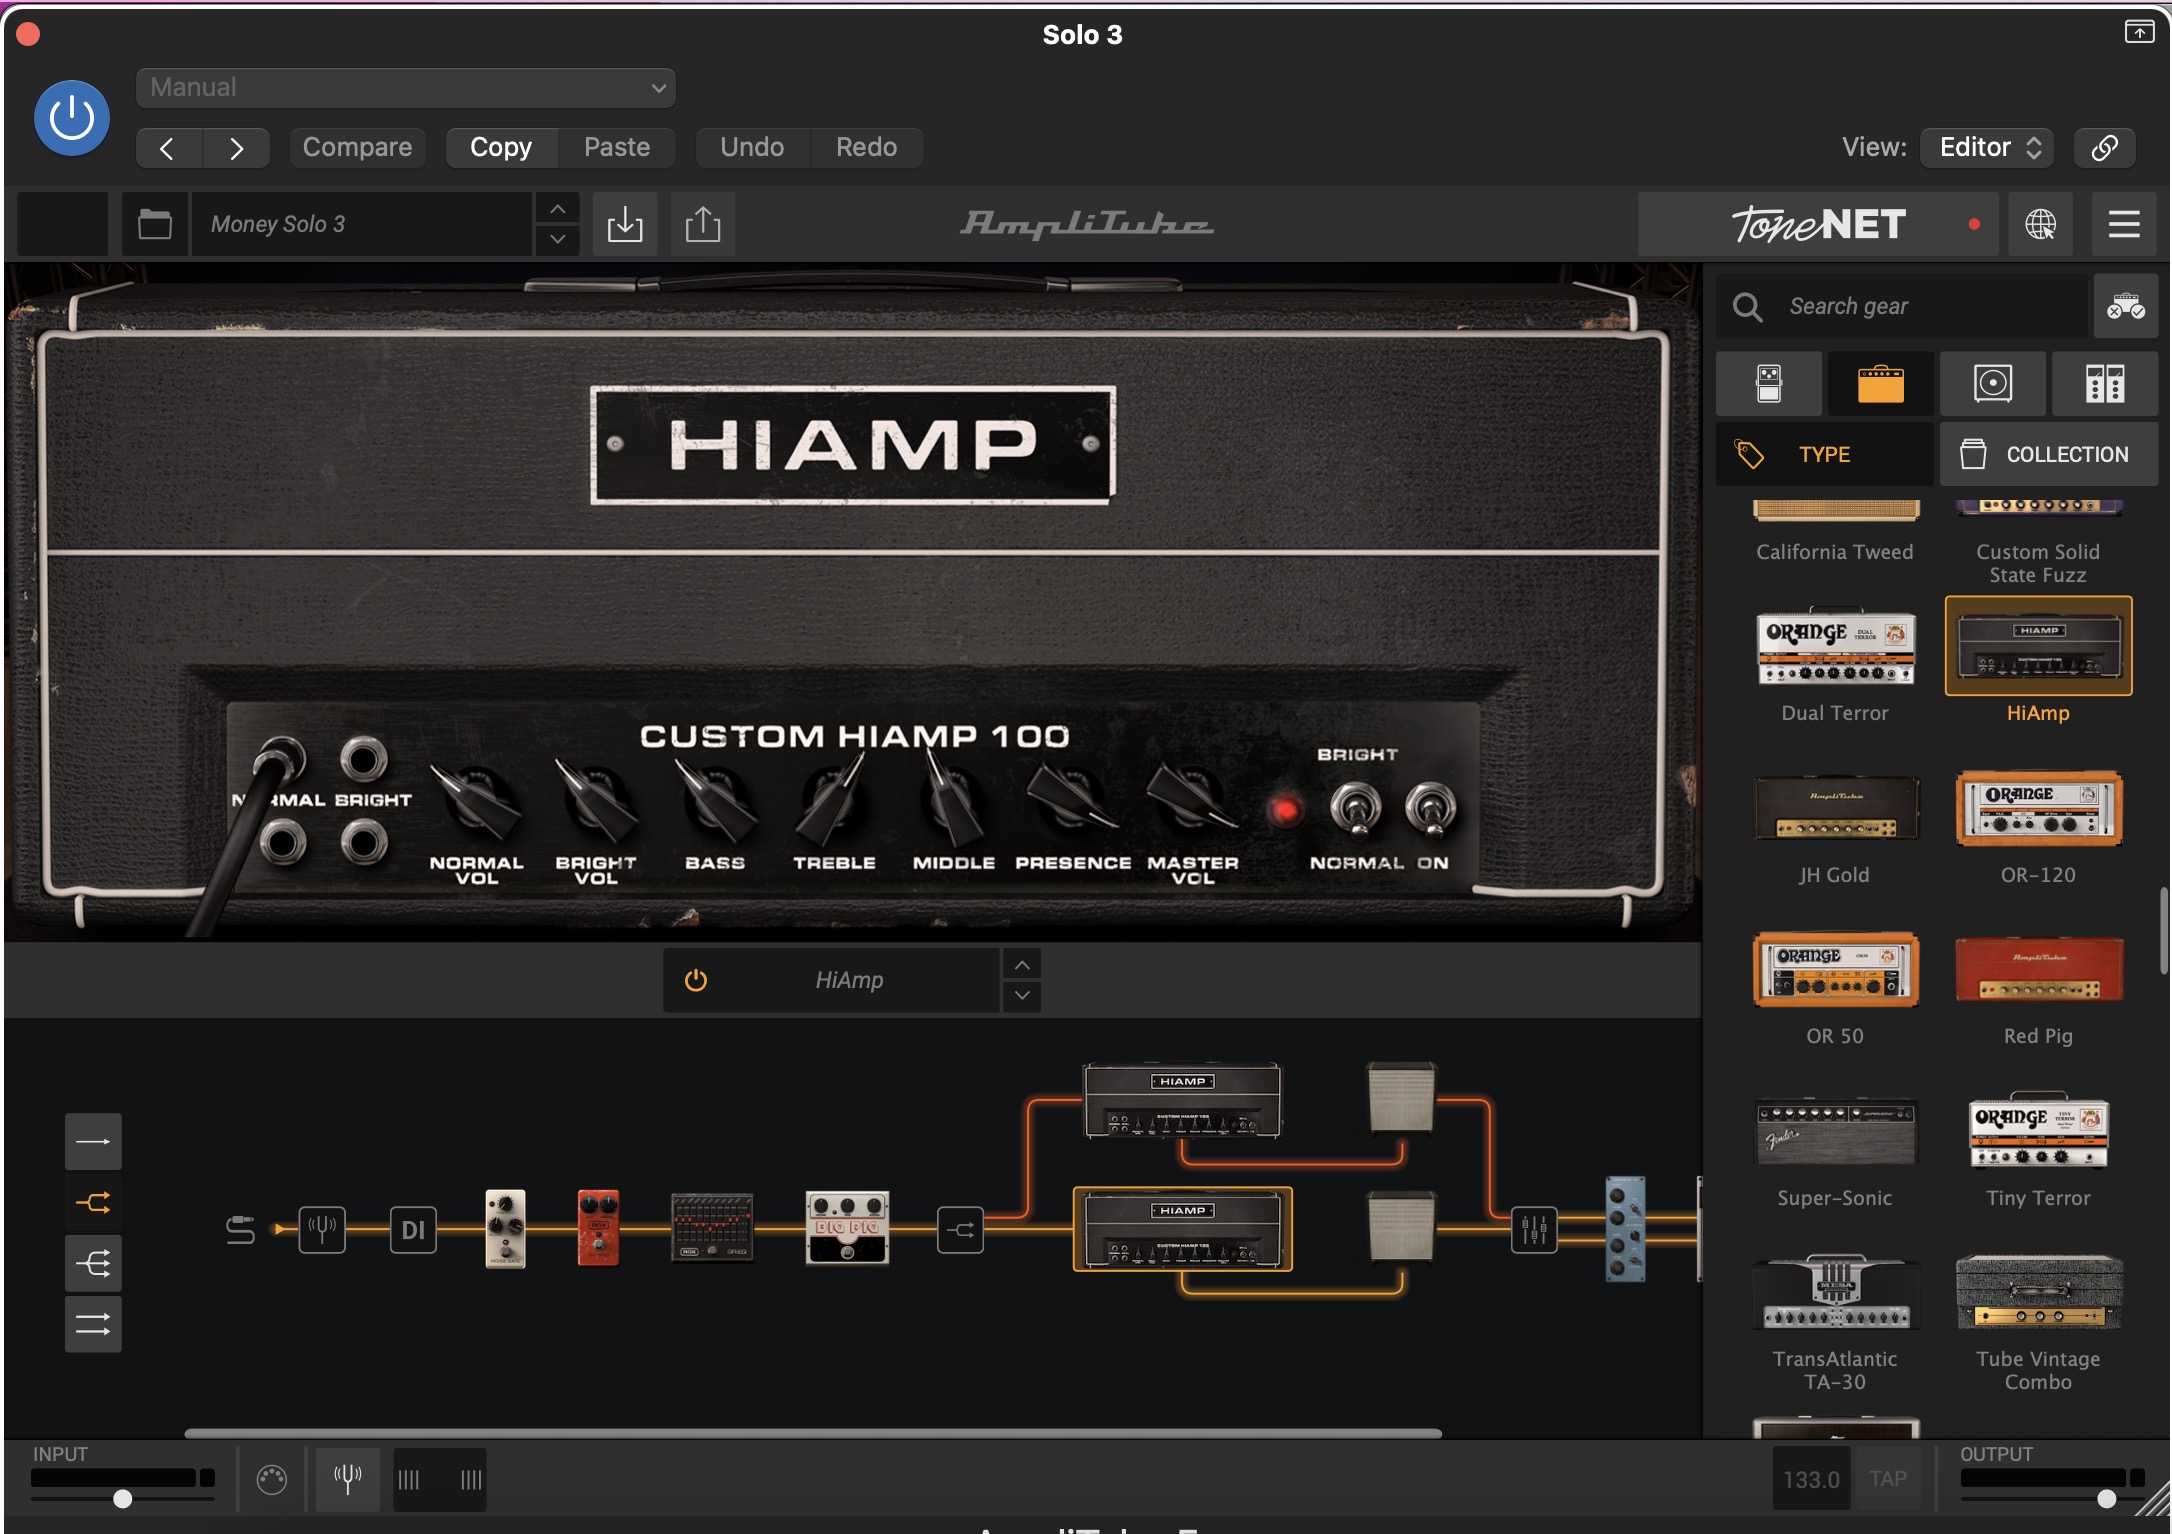Click the export preset share icon

click(x=703, y=224)
